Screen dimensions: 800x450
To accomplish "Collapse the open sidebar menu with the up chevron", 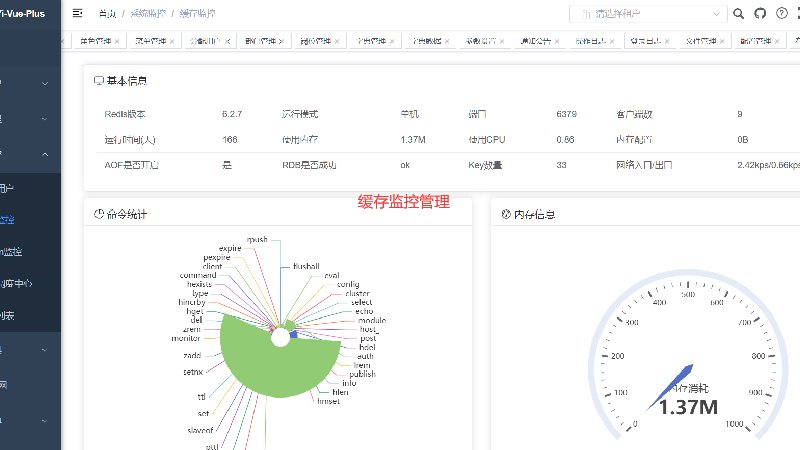I will tap(45, 154).
